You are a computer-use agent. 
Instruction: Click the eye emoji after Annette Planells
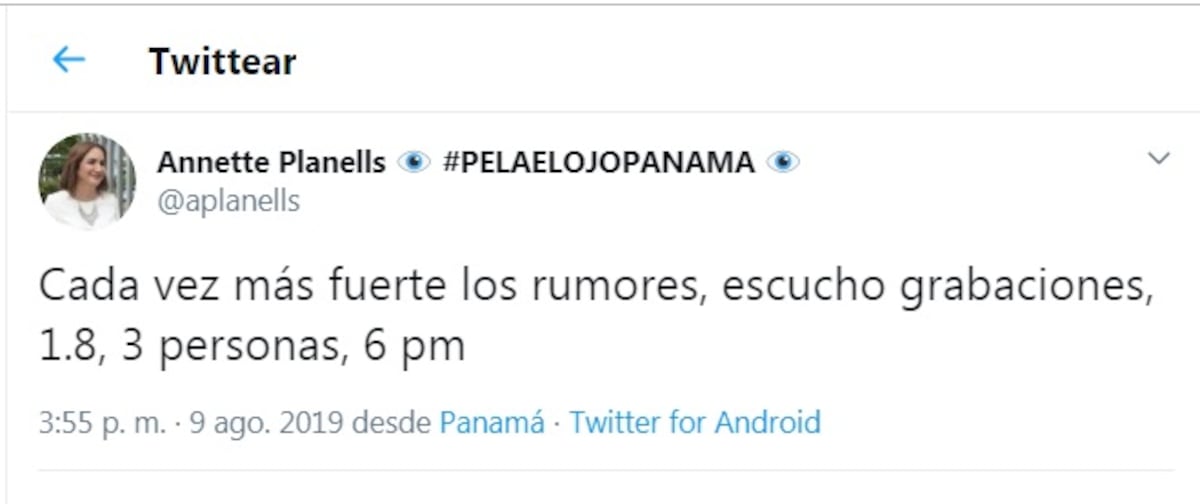(413, 162)
